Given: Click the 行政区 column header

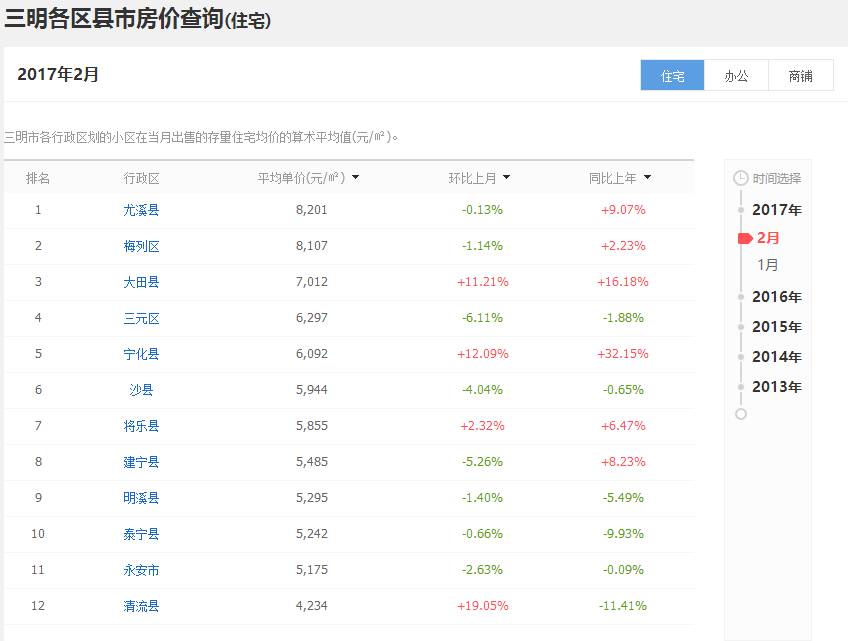Looking at the screenshot, I should click(141, 178).
